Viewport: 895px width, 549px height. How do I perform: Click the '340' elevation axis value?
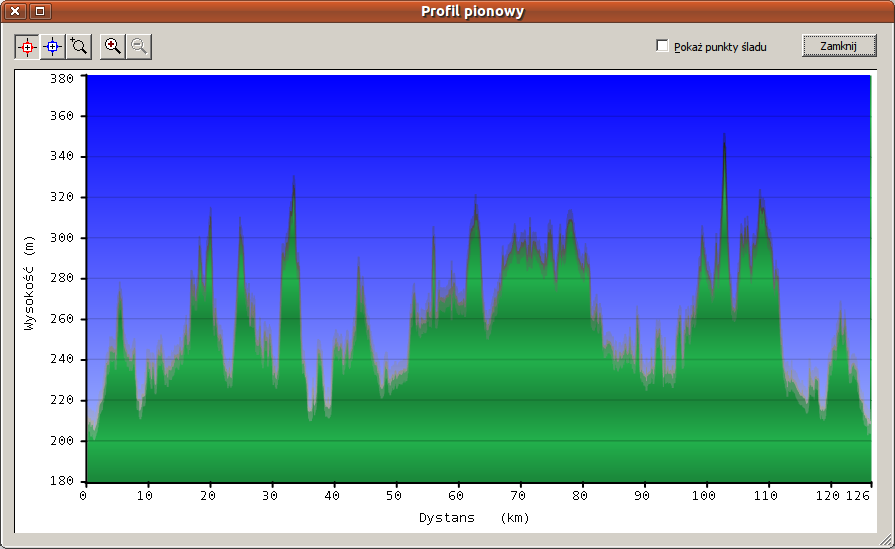(x=62, y=156)
